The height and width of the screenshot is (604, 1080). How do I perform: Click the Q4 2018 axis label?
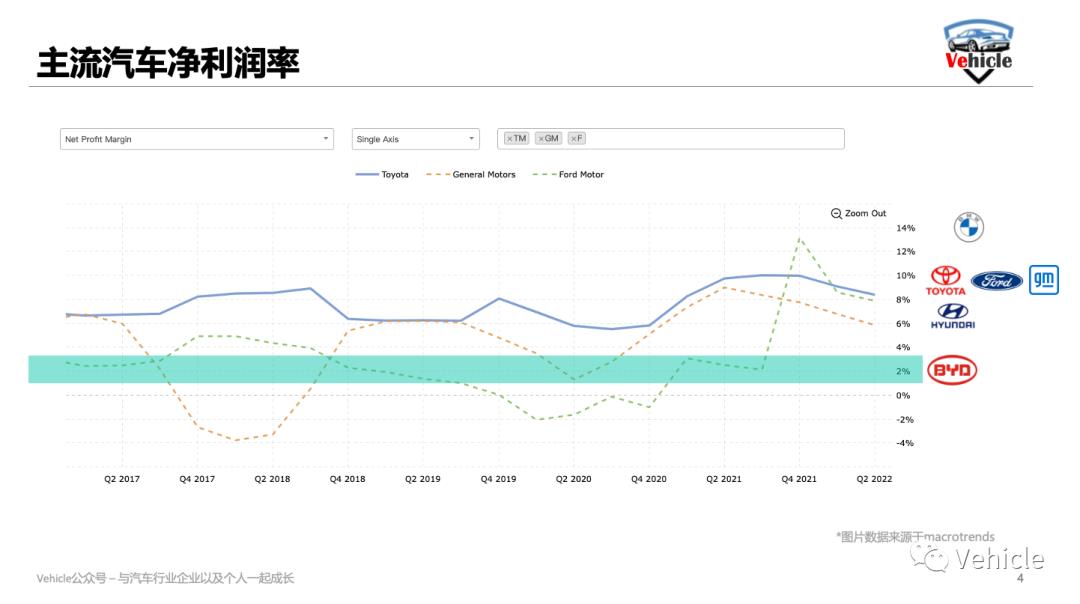(x=347, y=479)
